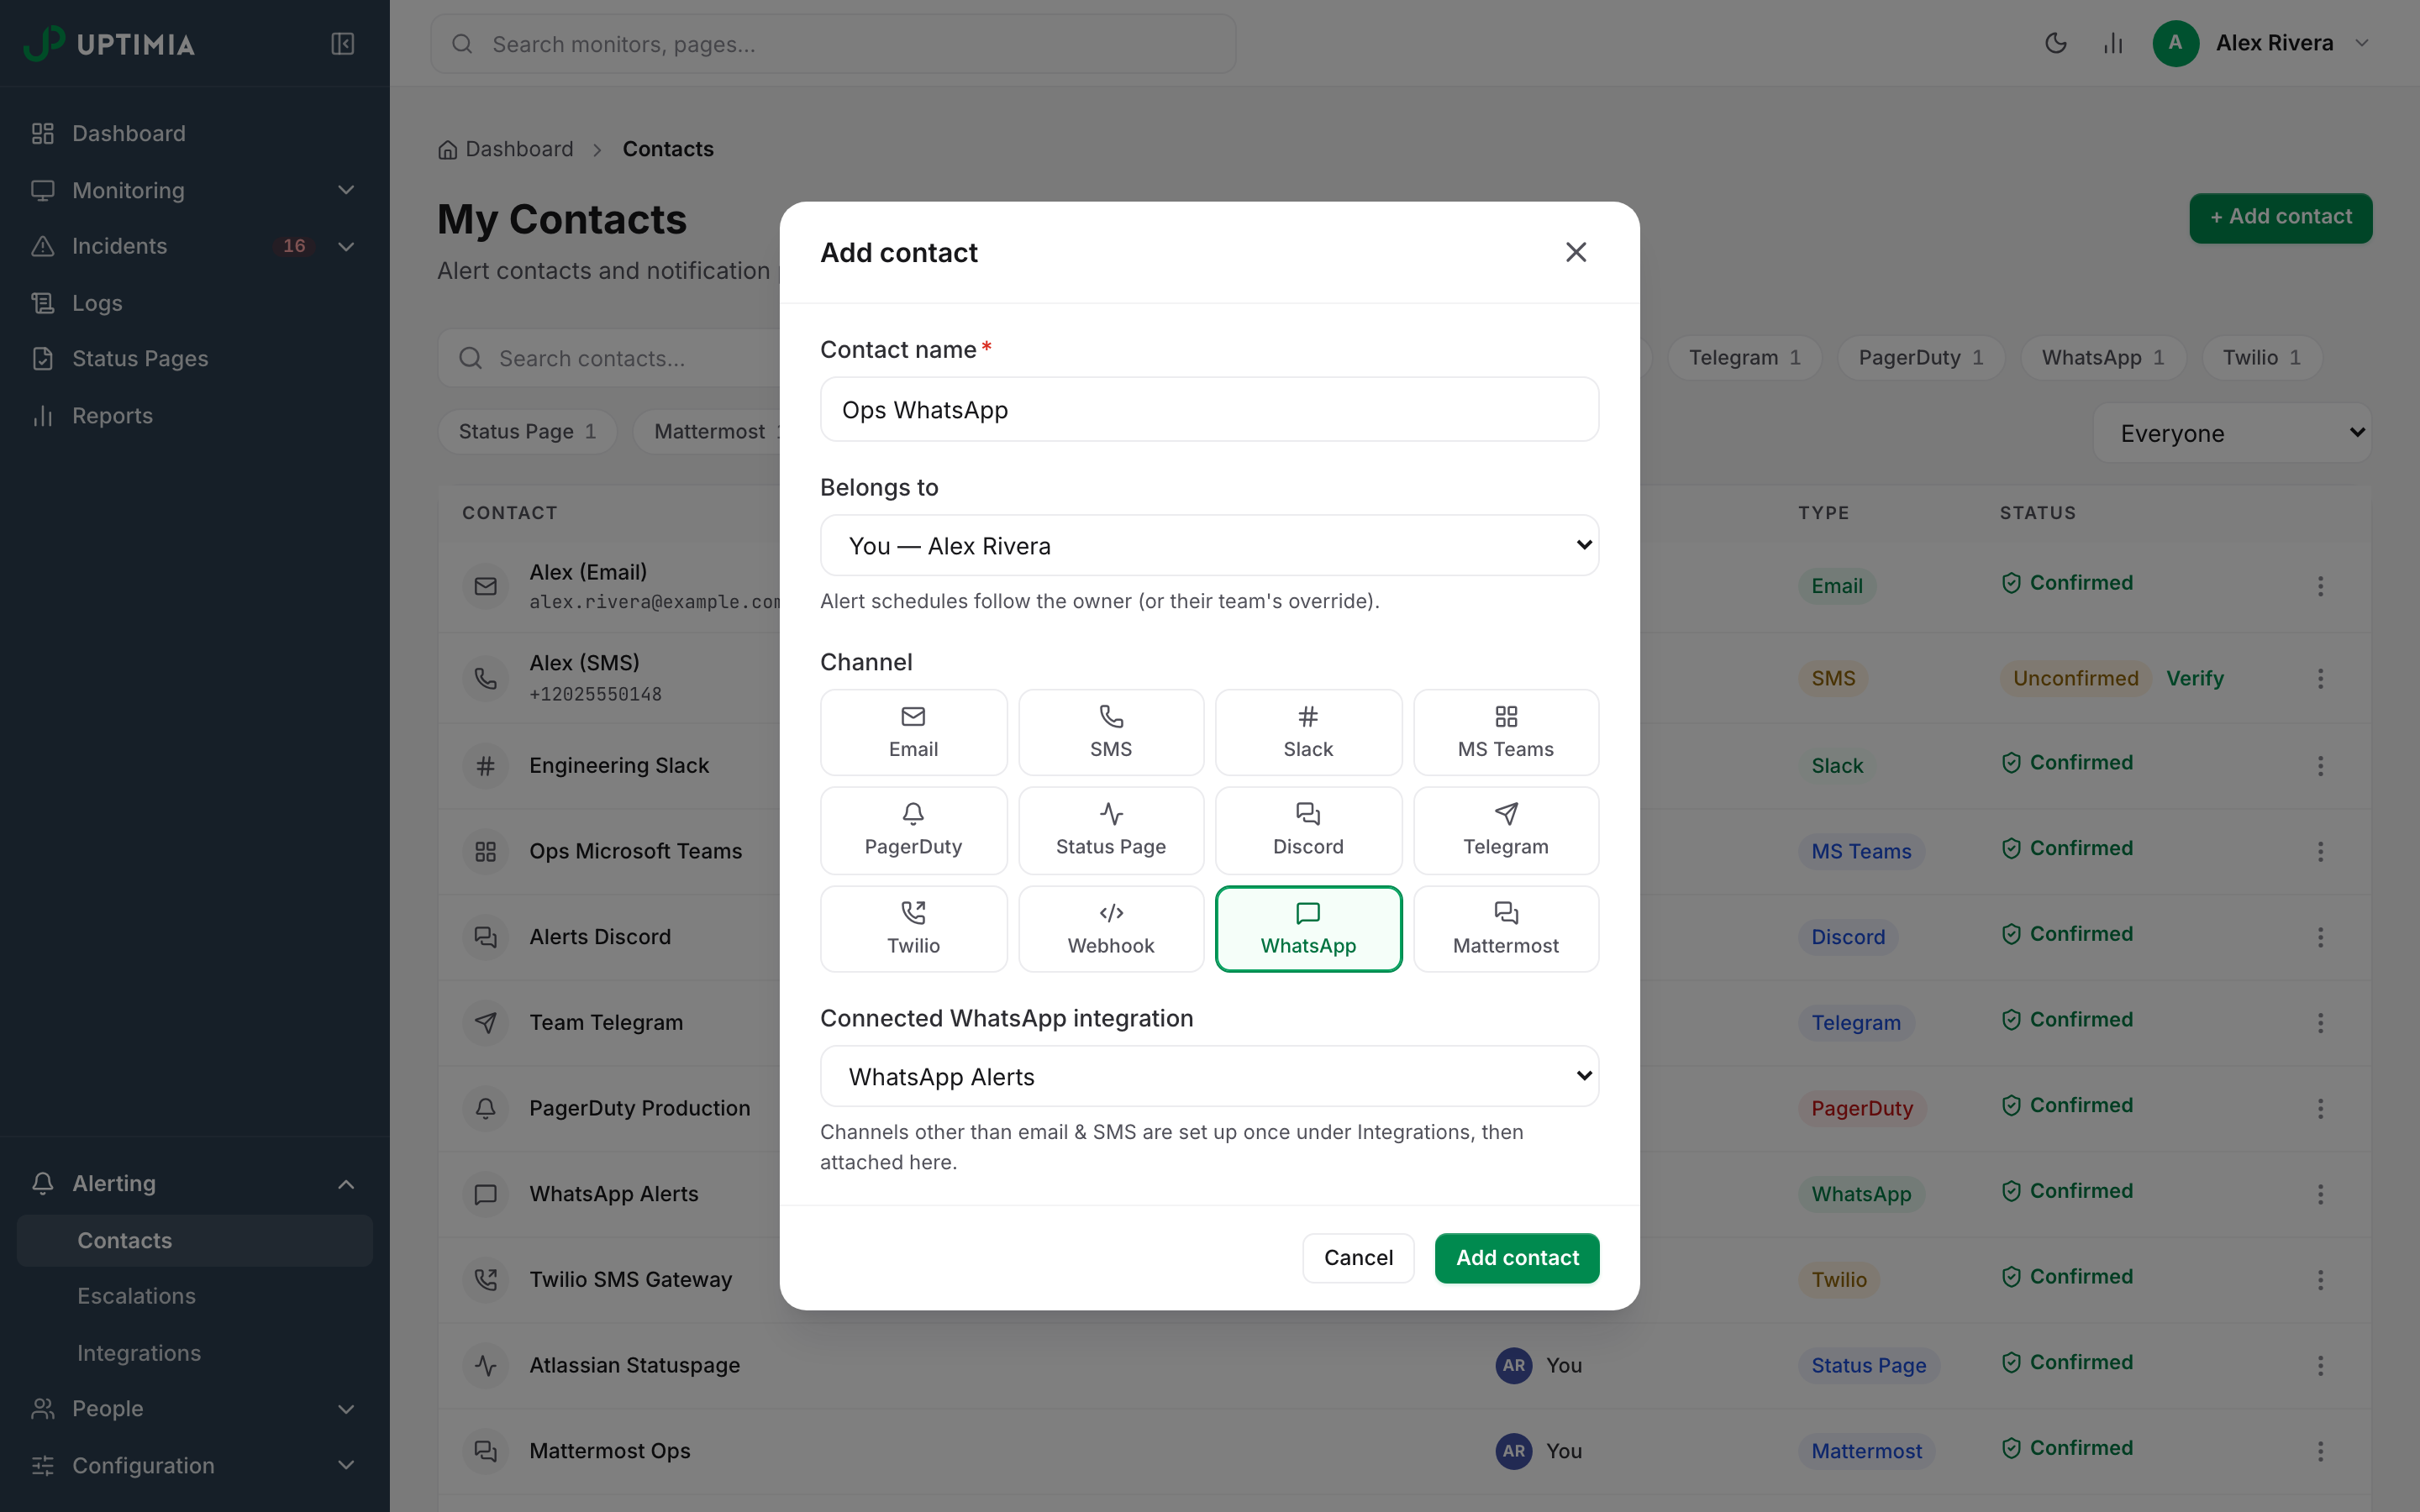The image size is (2420, 1512).
Task: Open Status Pages in the sidebar
Action: coord(194,358)
